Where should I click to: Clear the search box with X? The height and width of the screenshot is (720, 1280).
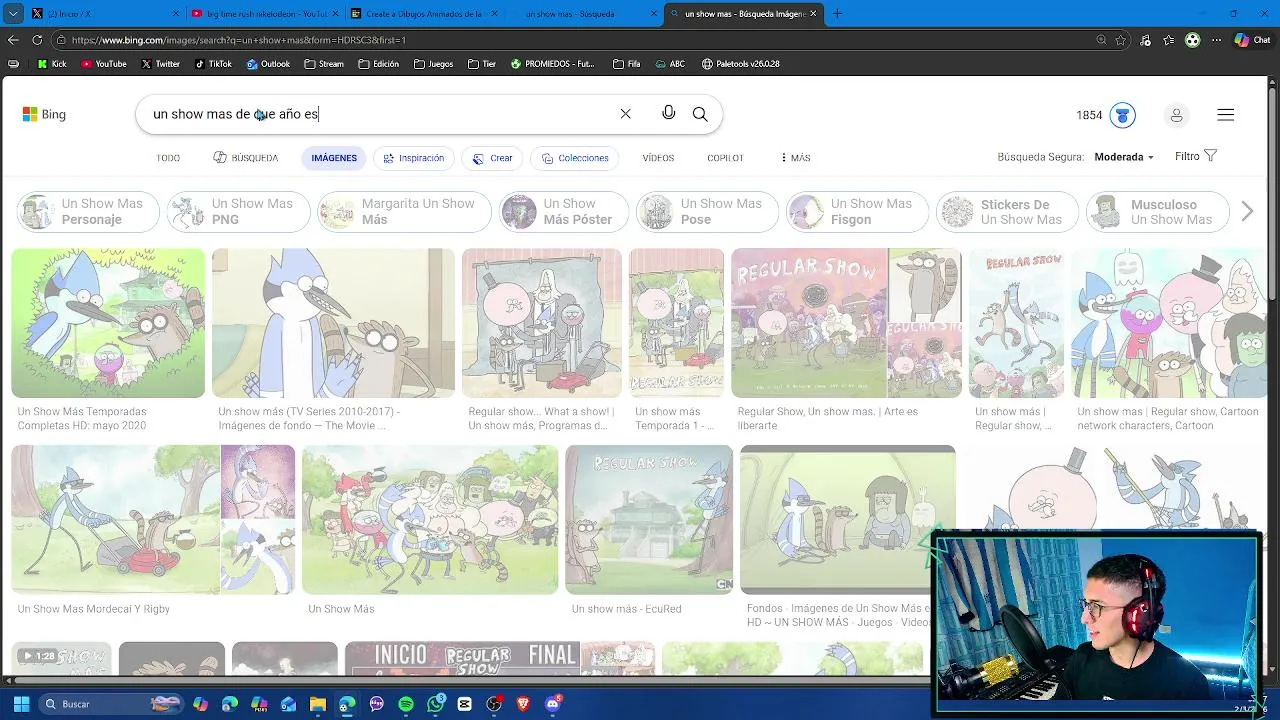click(625, 114)
